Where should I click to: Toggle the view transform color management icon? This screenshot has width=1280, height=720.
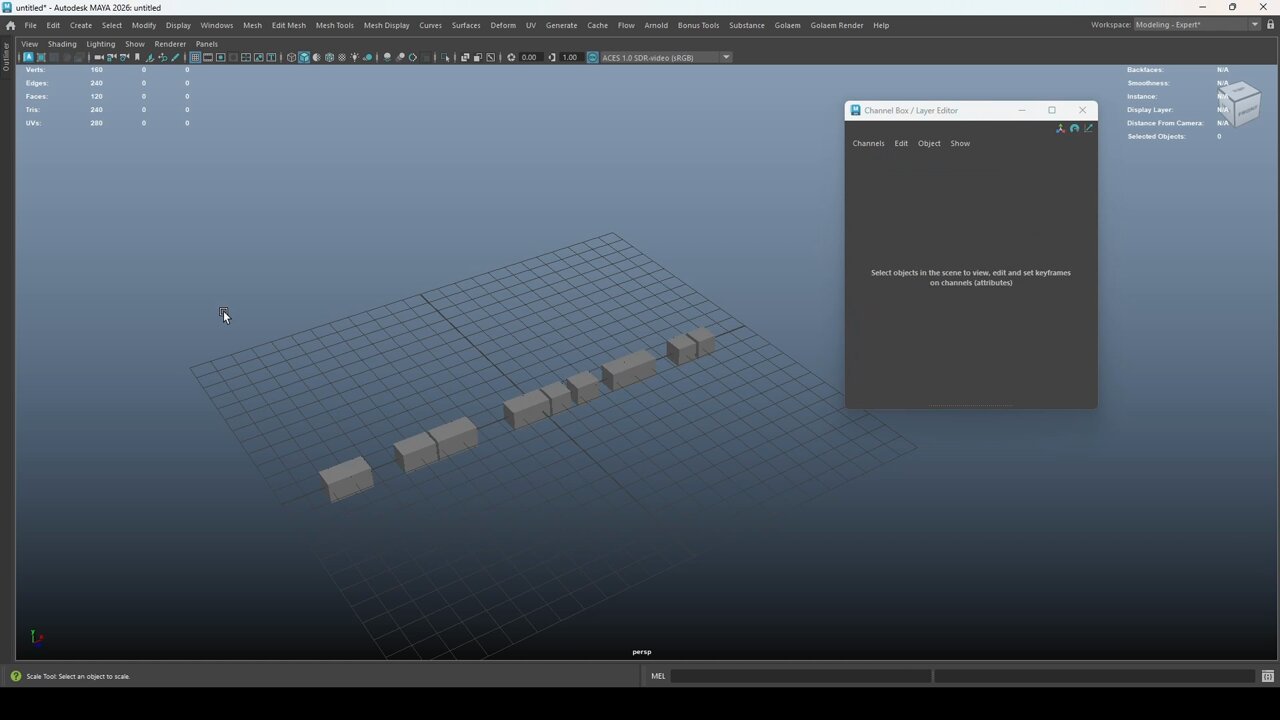592,57
